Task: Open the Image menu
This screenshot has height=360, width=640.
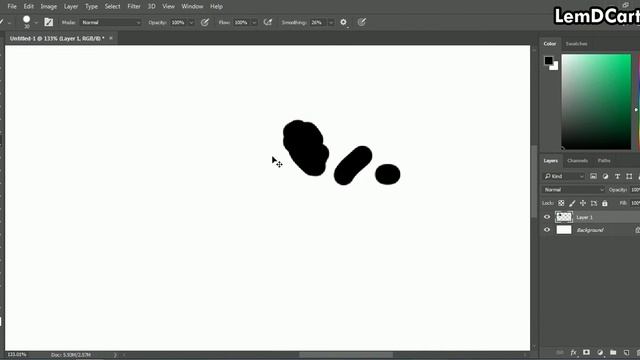Action: coord(49,7)
